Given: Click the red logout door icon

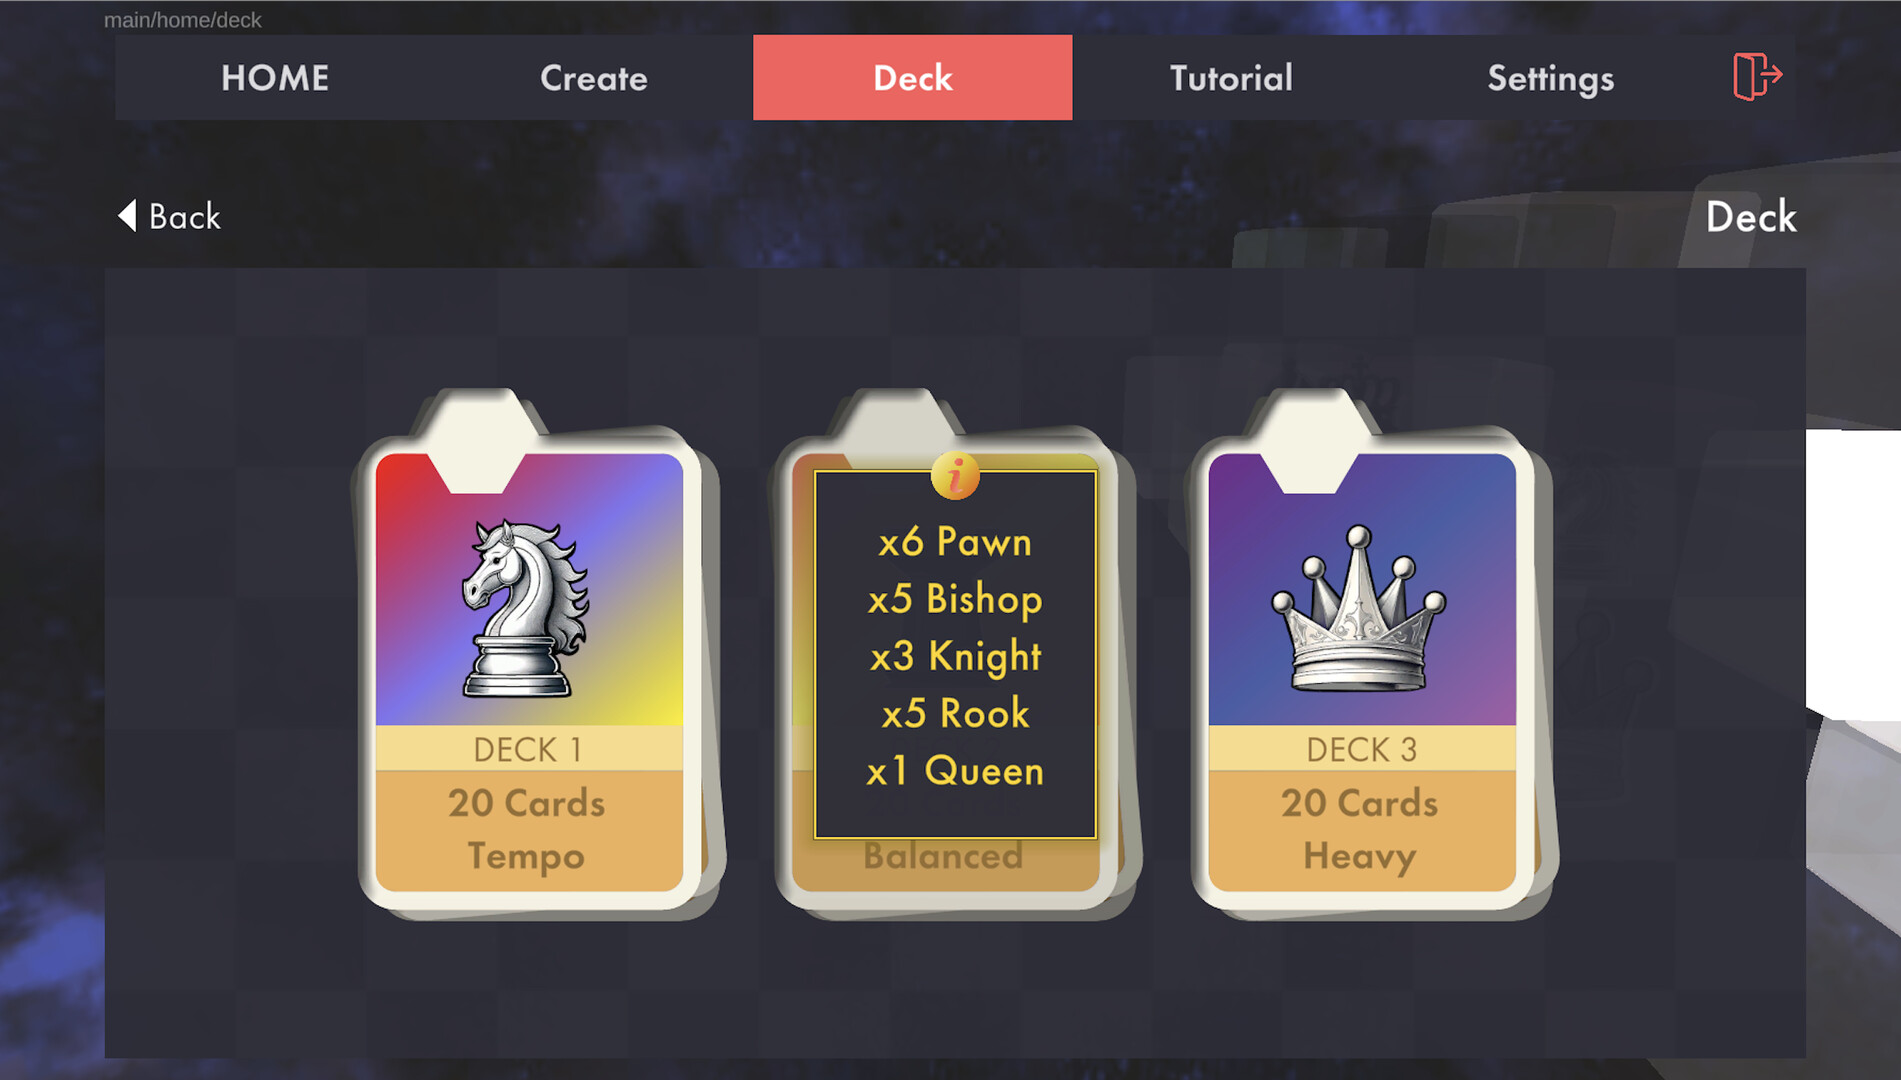Looking at the screenshot, I should [x=1757, y=77].
